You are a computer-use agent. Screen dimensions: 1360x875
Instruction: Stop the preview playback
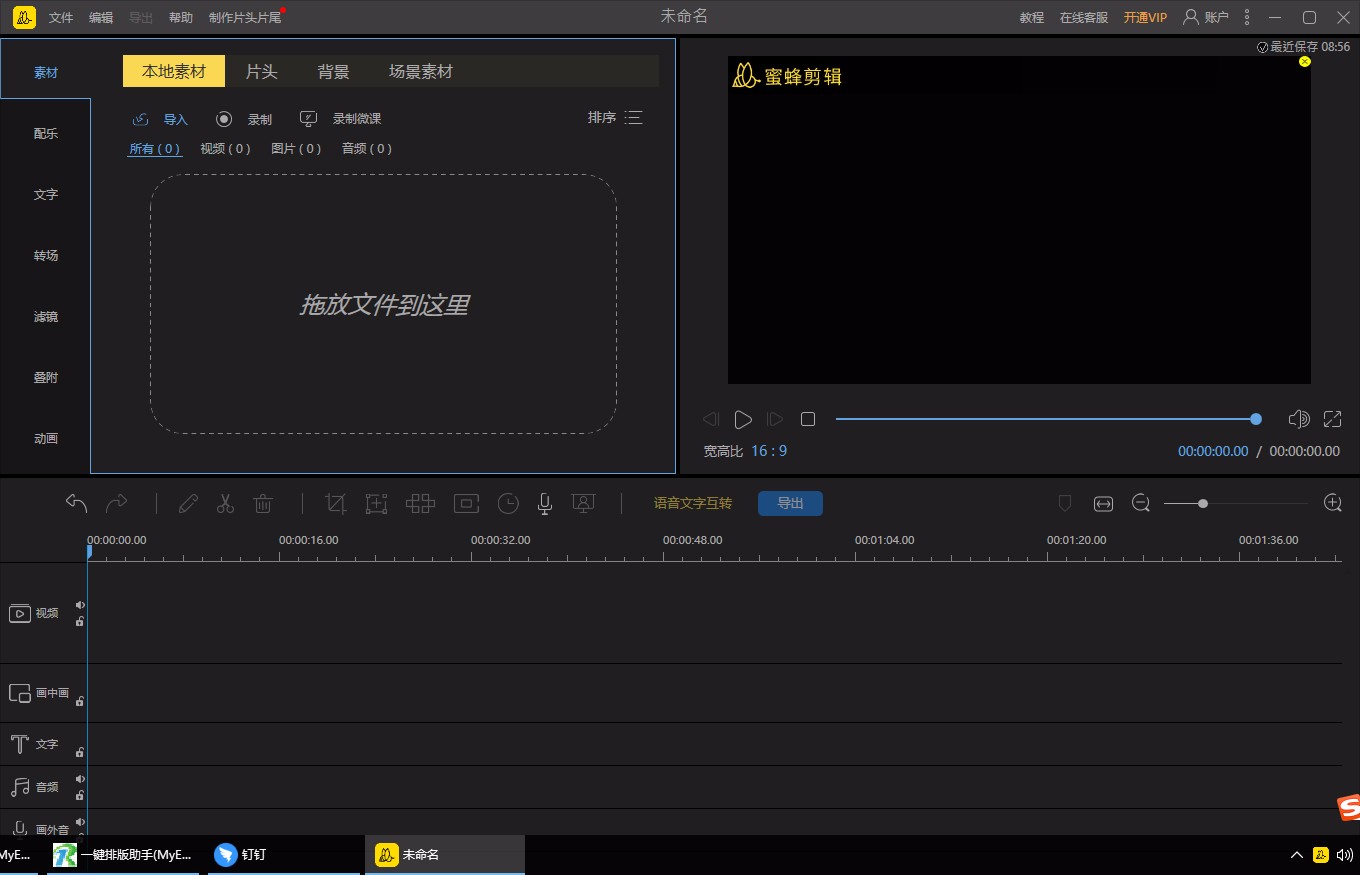[x=808, y=419]
